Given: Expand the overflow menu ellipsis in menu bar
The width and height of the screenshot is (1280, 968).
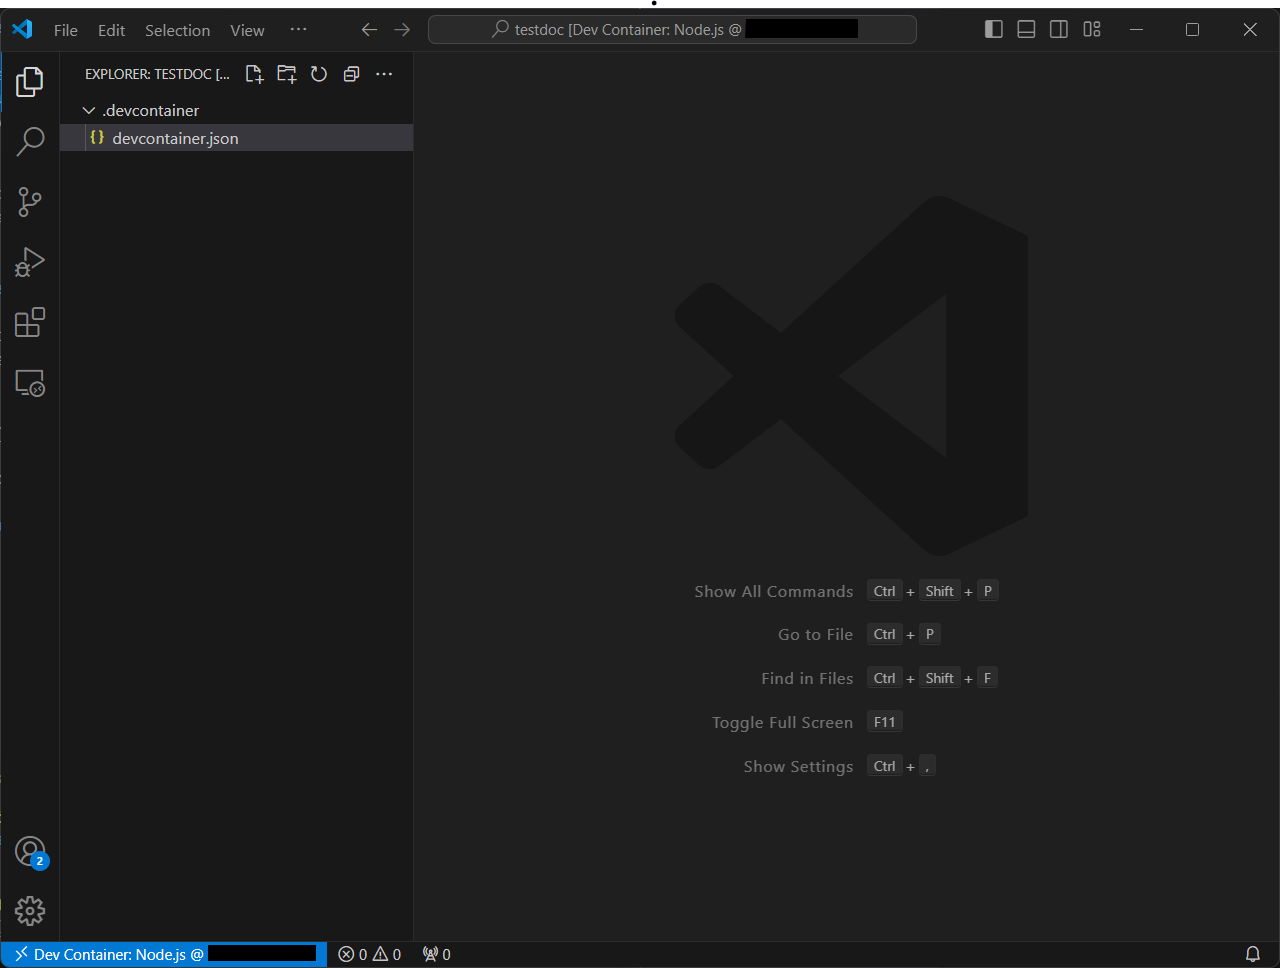Looking at the screenshot, I should (x=298, y=29).
